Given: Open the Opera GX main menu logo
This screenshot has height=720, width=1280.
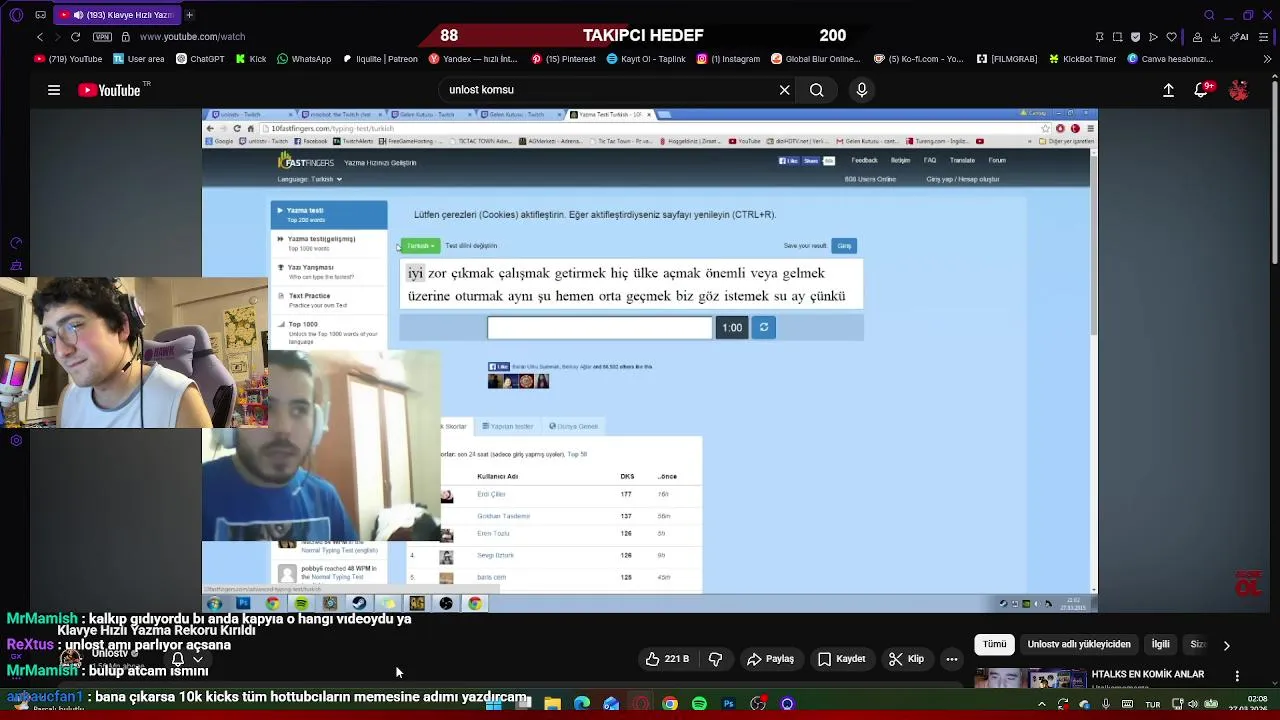Looking at the screenshot, I should [x=15, y=15].
